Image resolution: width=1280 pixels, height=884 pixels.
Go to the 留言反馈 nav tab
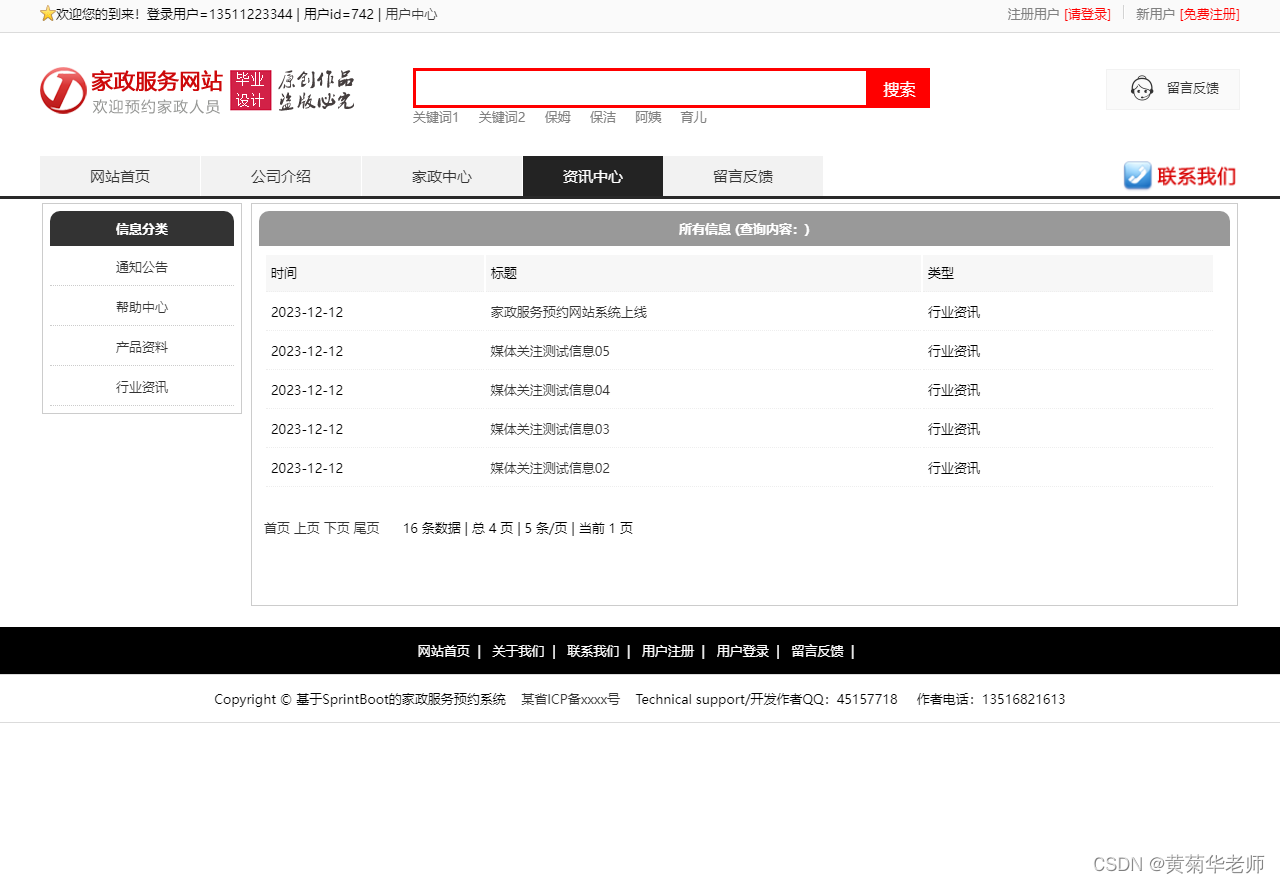point(743,176)
